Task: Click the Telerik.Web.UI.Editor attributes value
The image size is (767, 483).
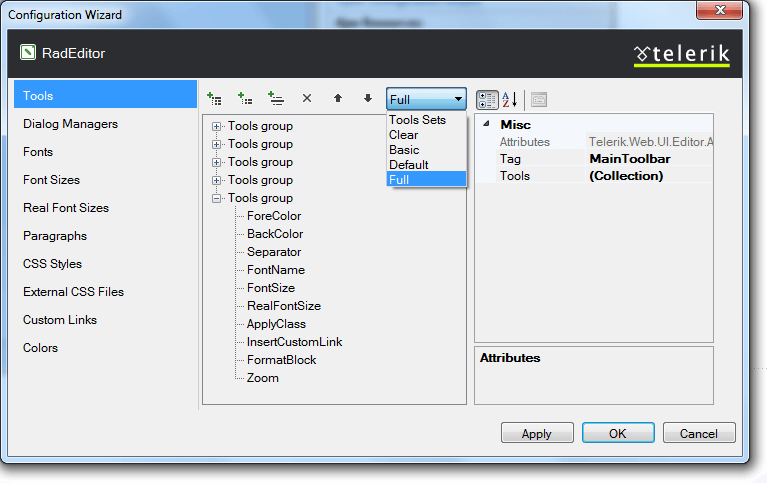Action: (x=650, y=142)
